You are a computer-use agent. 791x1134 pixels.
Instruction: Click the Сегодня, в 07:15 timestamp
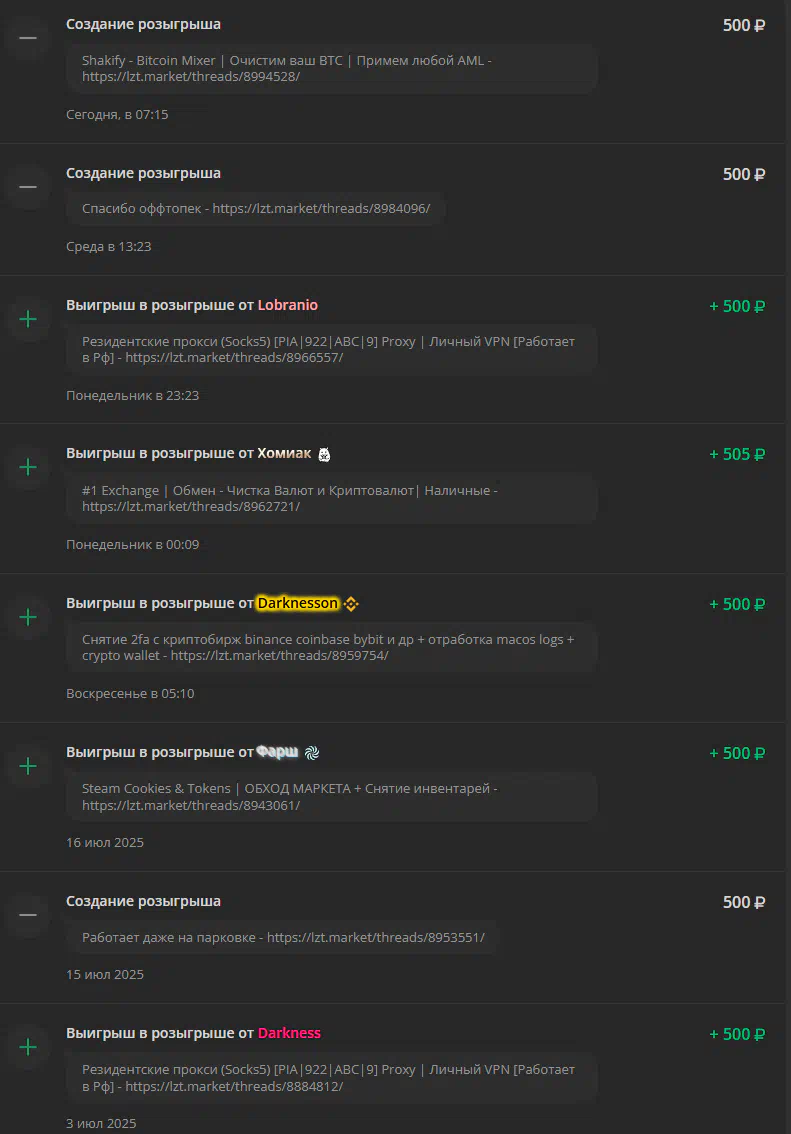(117, 114)
